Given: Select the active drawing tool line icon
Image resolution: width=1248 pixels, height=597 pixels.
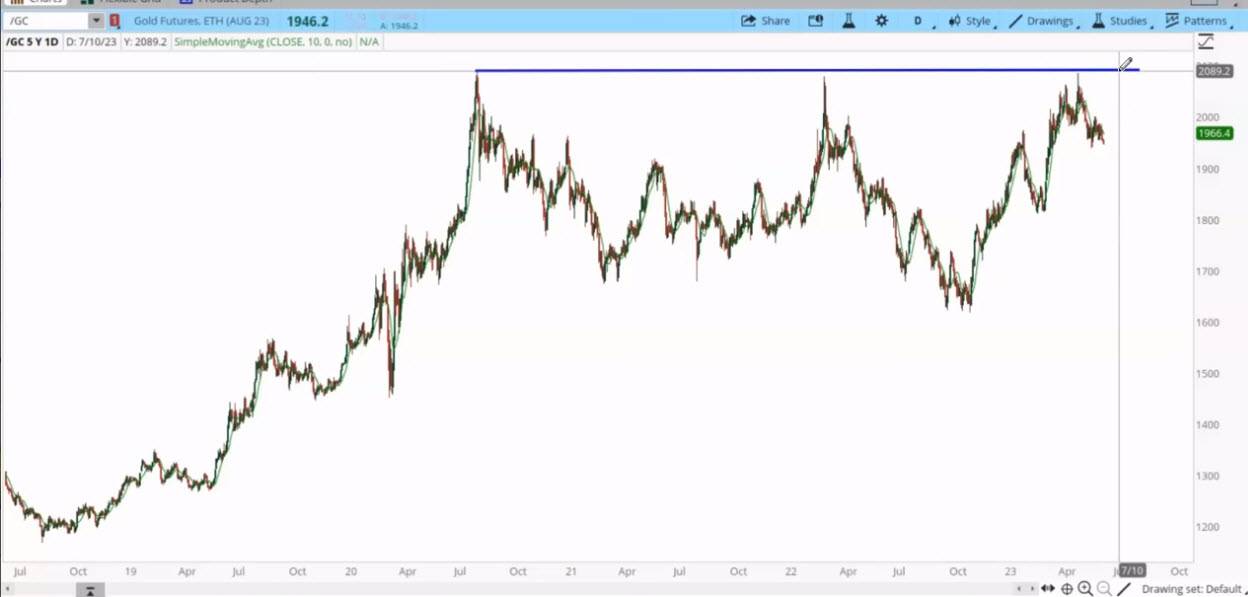Looking at the screenshot, I should (1125, 589).
